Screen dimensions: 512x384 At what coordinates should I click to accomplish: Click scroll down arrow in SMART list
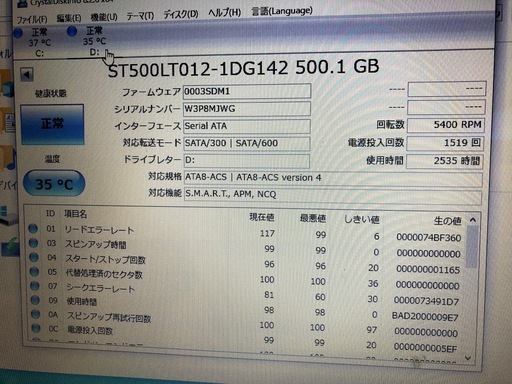coord(468,358)
